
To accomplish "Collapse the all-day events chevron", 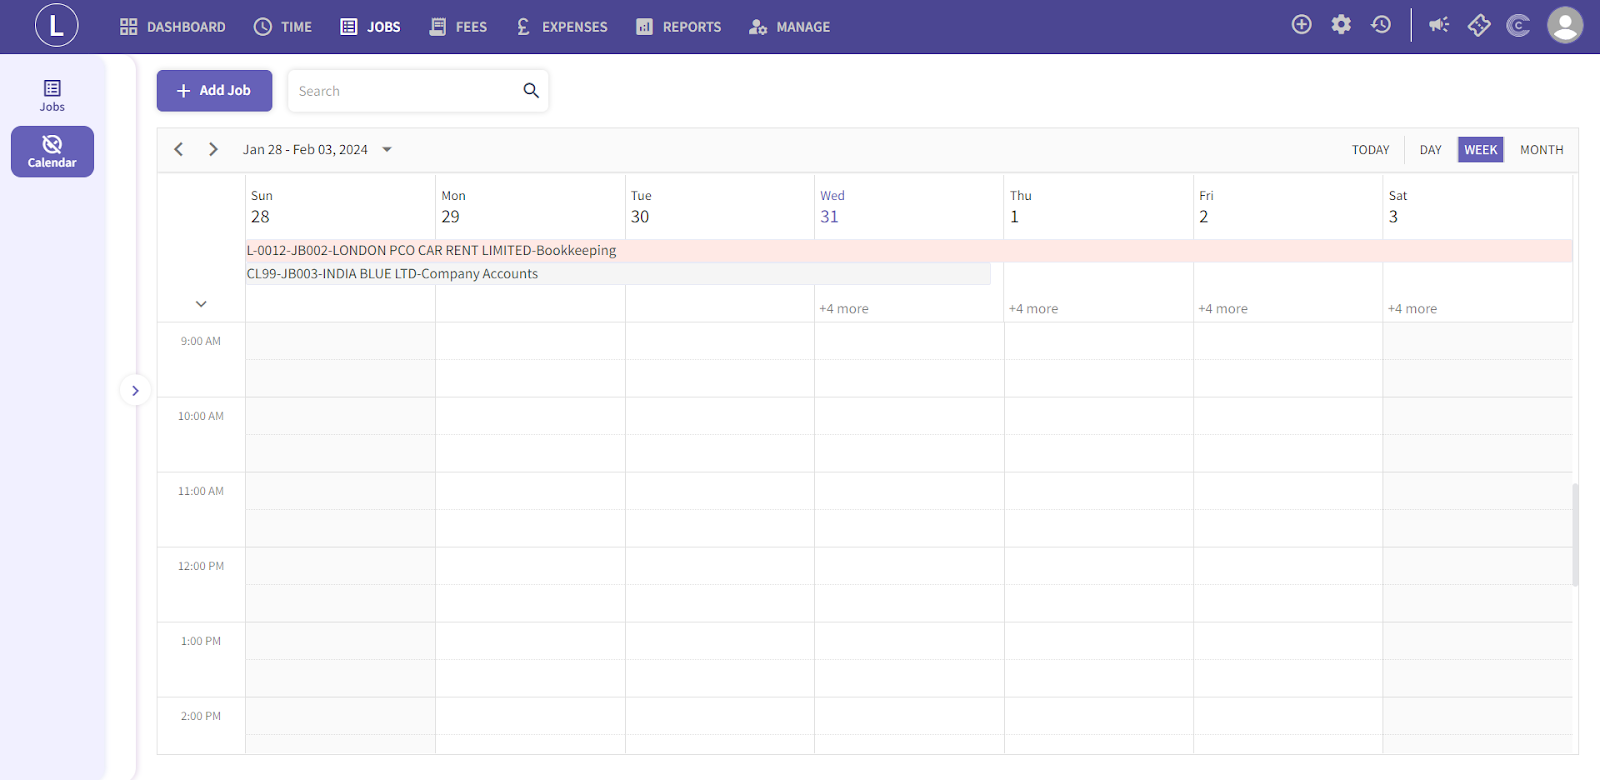I will point(201,304).
